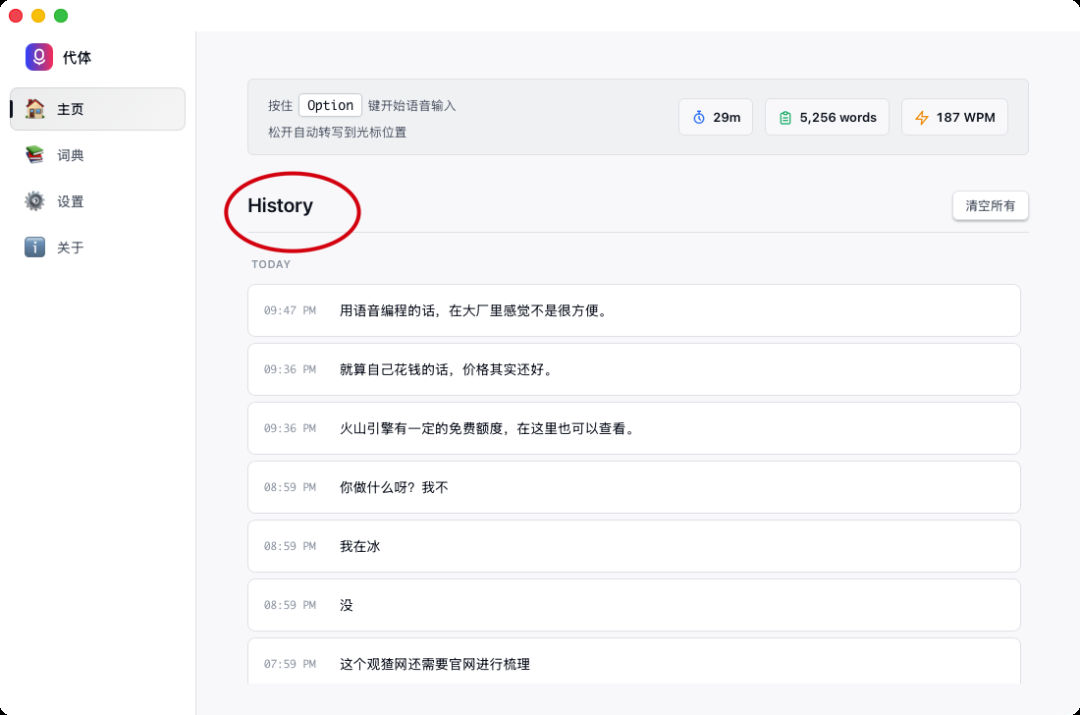
Task: Click the lightning icon next to 187 WPM
Action: [x=922, y=117]
